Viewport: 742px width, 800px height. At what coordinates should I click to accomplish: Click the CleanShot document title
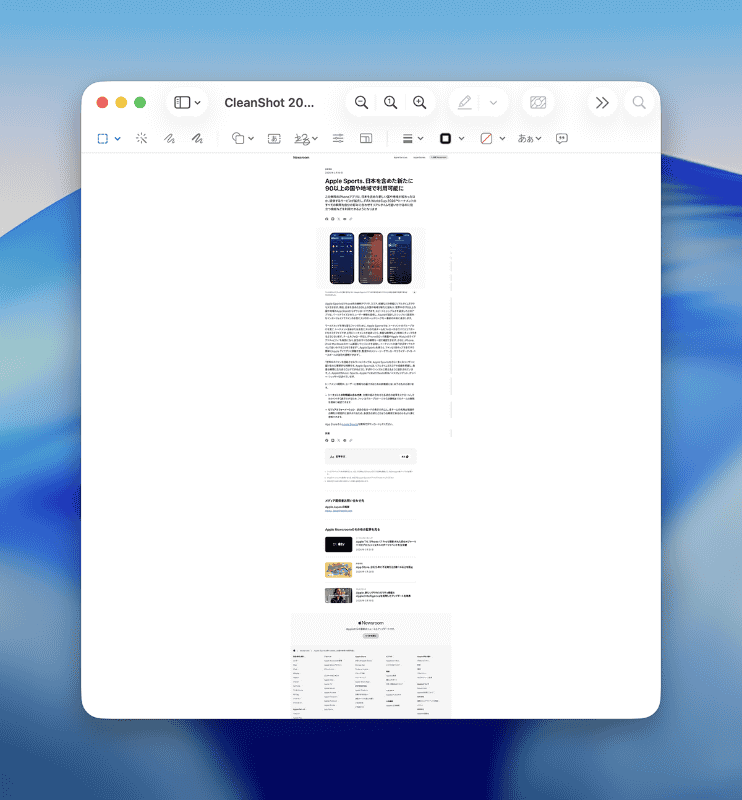(269, 103)
